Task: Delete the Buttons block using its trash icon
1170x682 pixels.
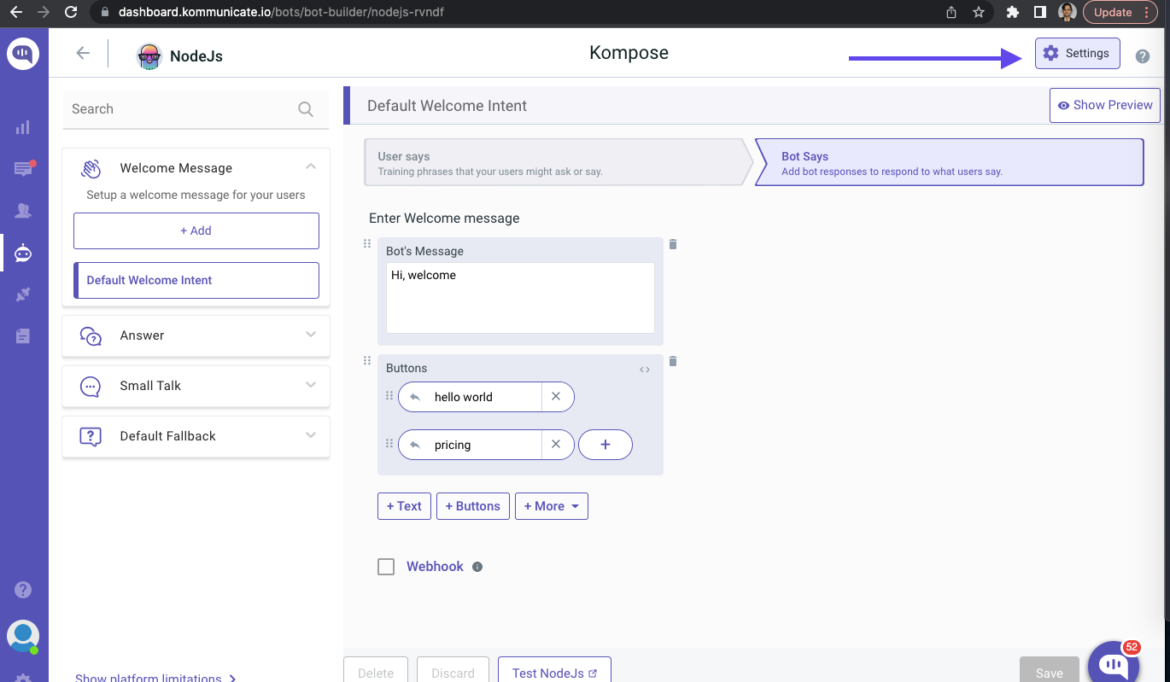Action: tap(672, 361)
